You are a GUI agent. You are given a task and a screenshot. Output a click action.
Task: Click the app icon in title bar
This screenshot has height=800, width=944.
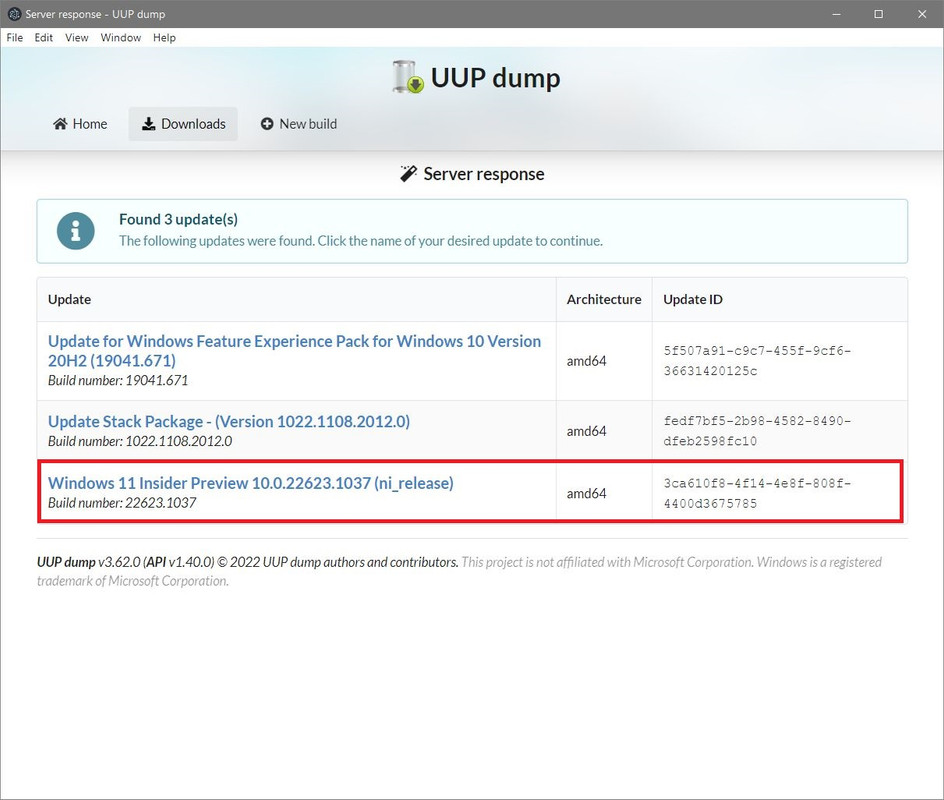[x=14, y=14]
